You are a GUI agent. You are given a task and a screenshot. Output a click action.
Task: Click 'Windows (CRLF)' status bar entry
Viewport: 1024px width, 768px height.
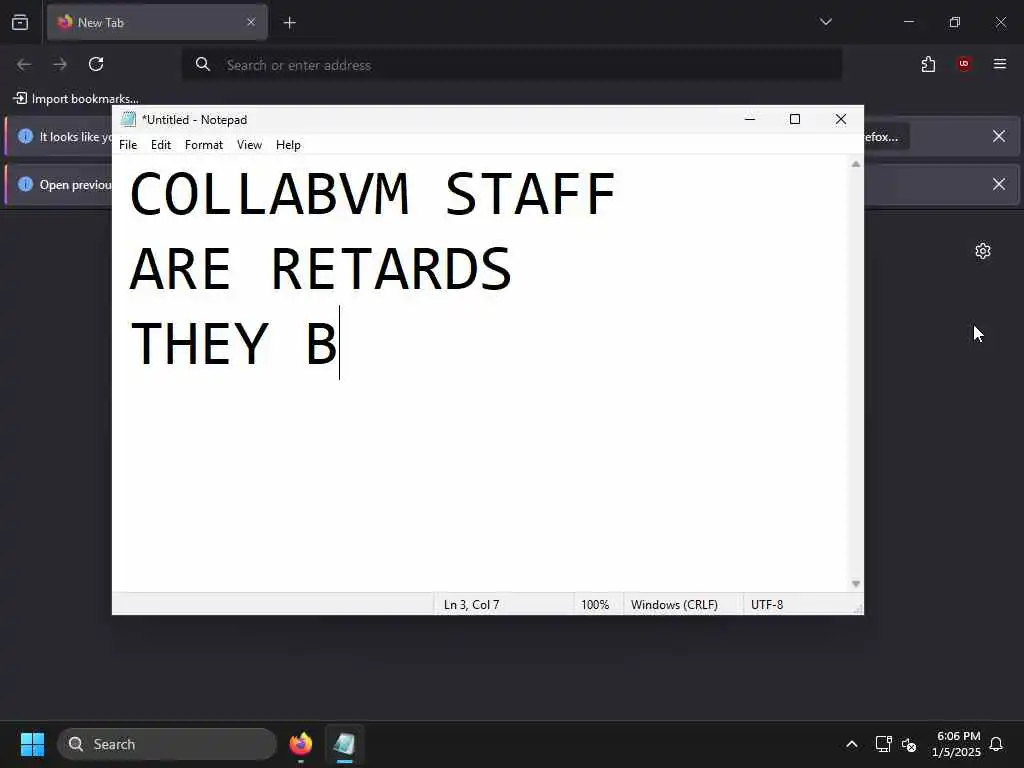tap(674, 605)
